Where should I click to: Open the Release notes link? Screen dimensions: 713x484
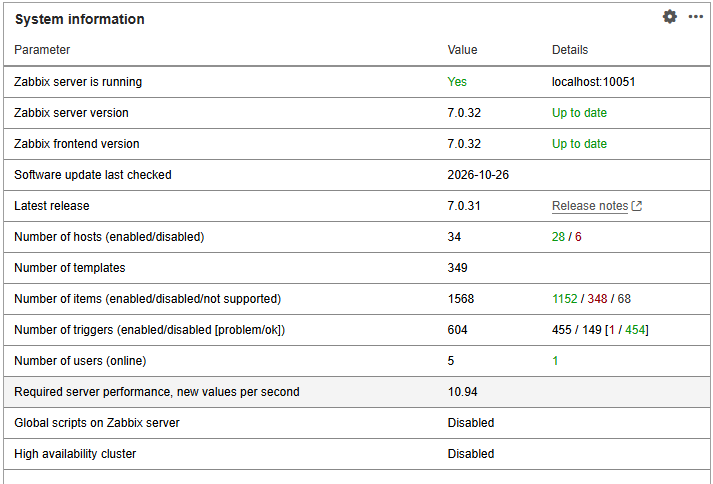(590, 206)
